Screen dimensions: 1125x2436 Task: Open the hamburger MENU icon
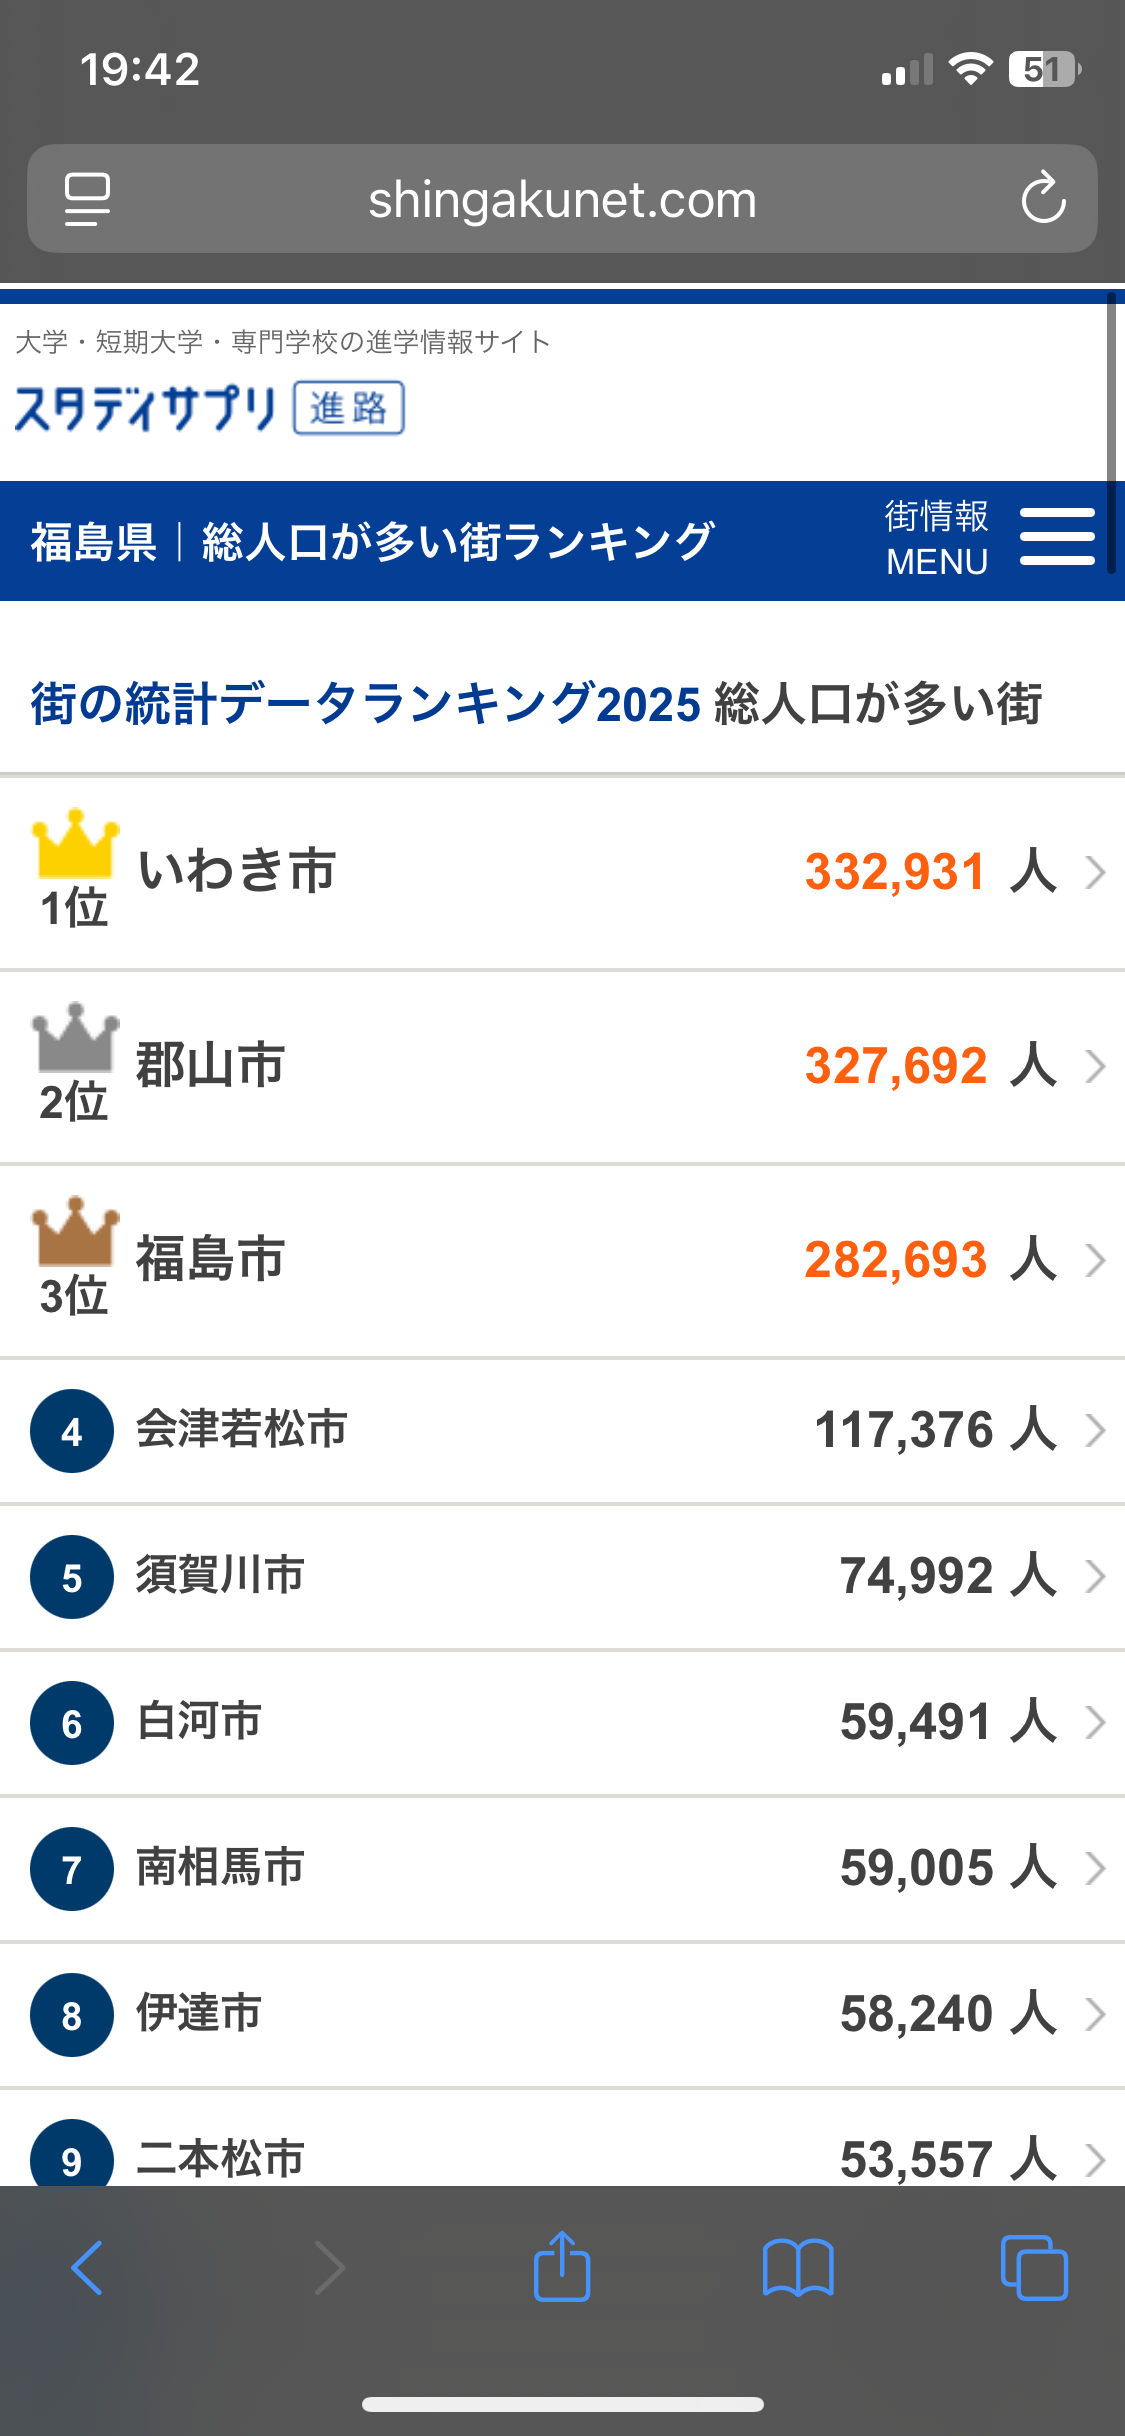click(x=1057, y=538)
